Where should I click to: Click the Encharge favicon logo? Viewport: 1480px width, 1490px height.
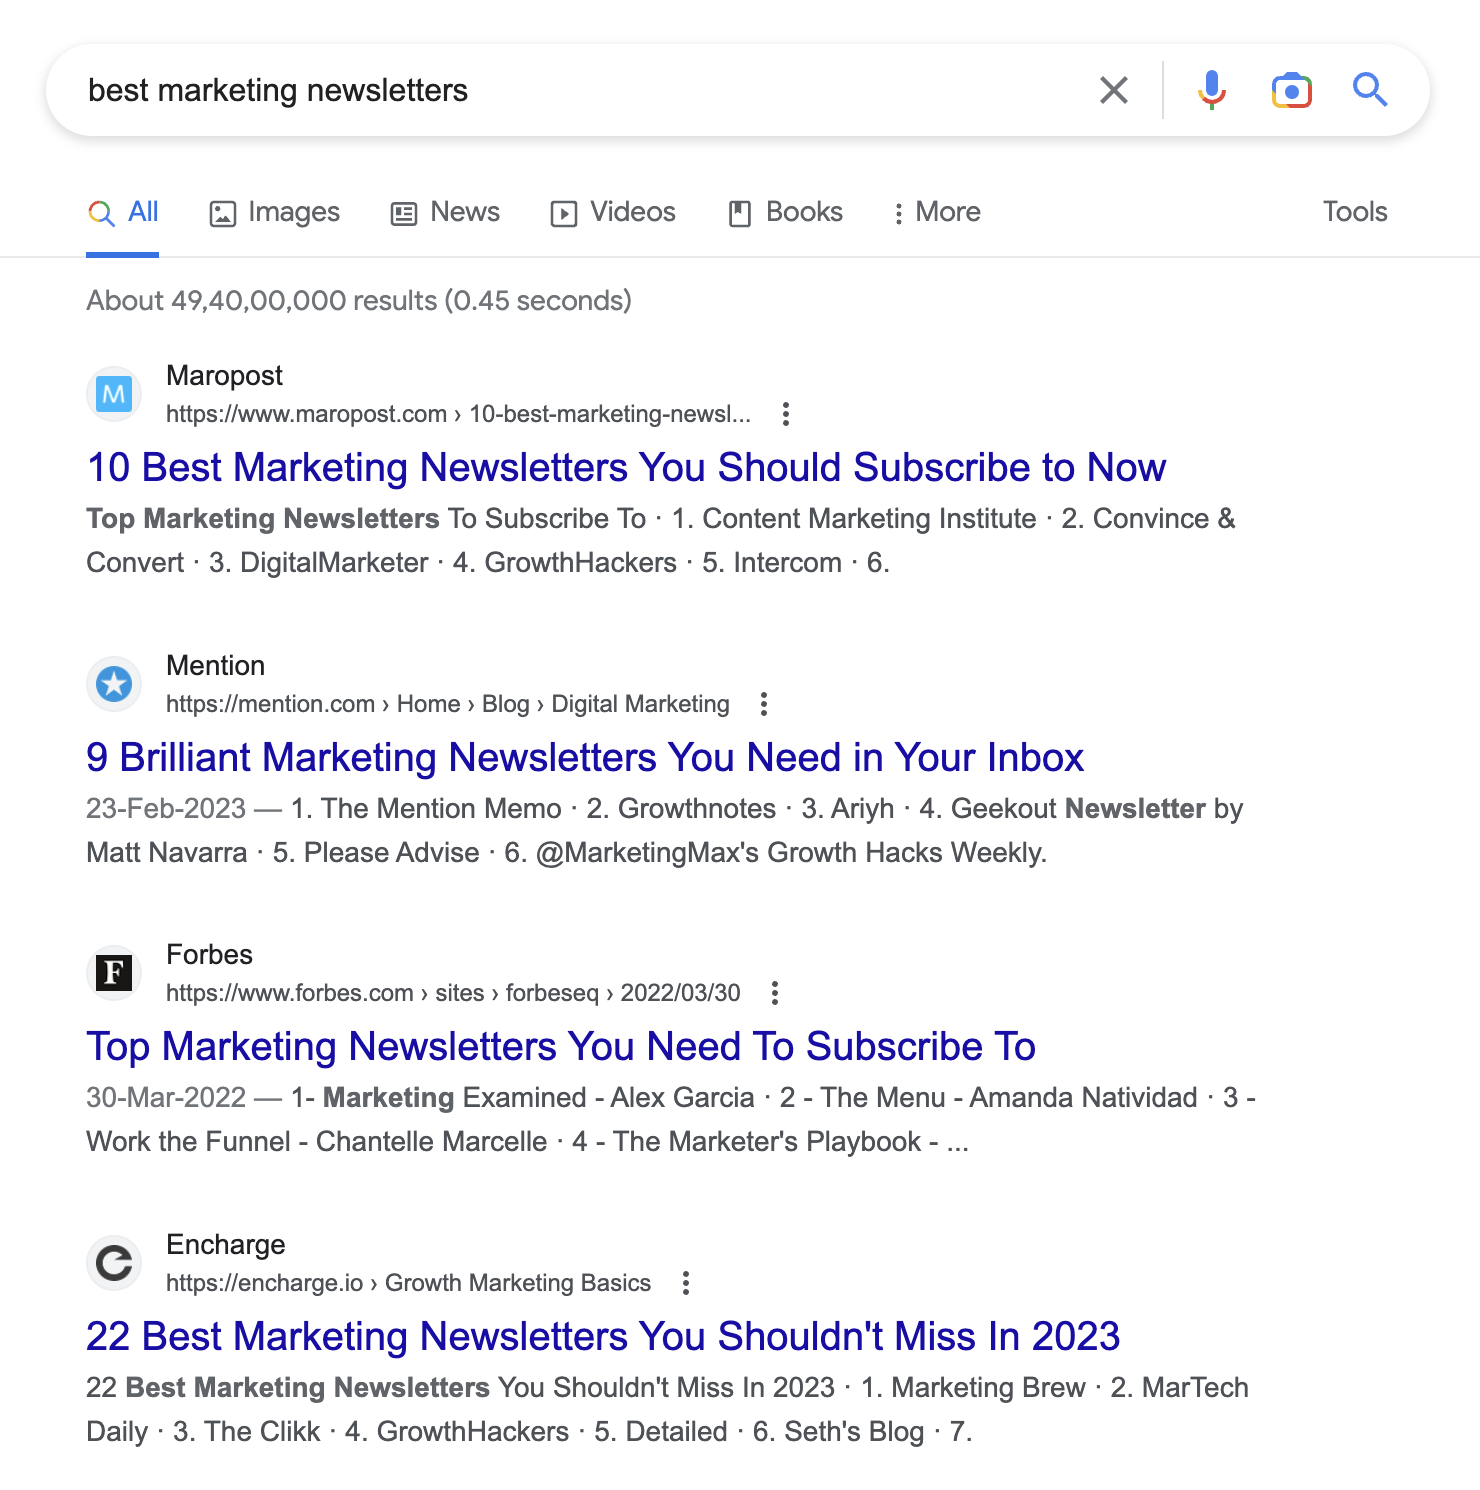click(x=113, y=1263)
